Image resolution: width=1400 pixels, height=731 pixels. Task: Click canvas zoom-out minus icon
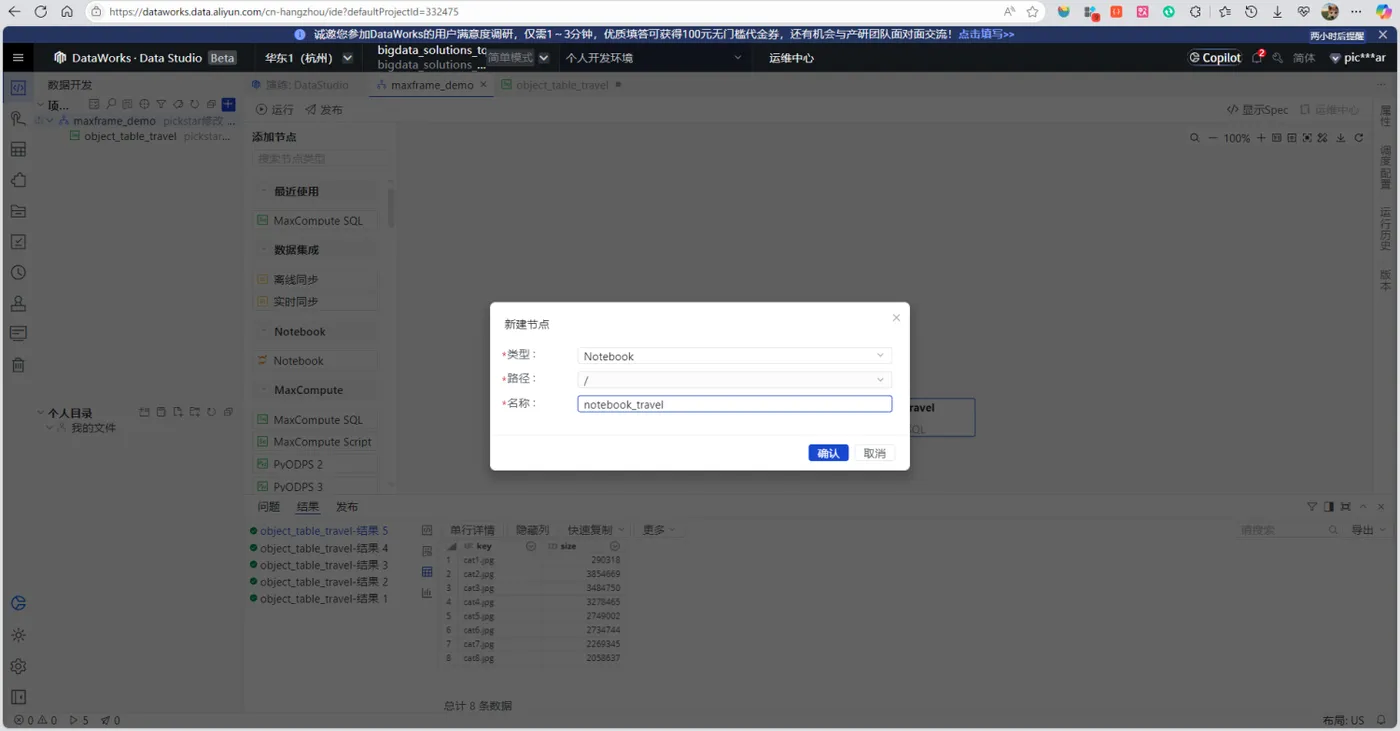[x=1213, y=138]
